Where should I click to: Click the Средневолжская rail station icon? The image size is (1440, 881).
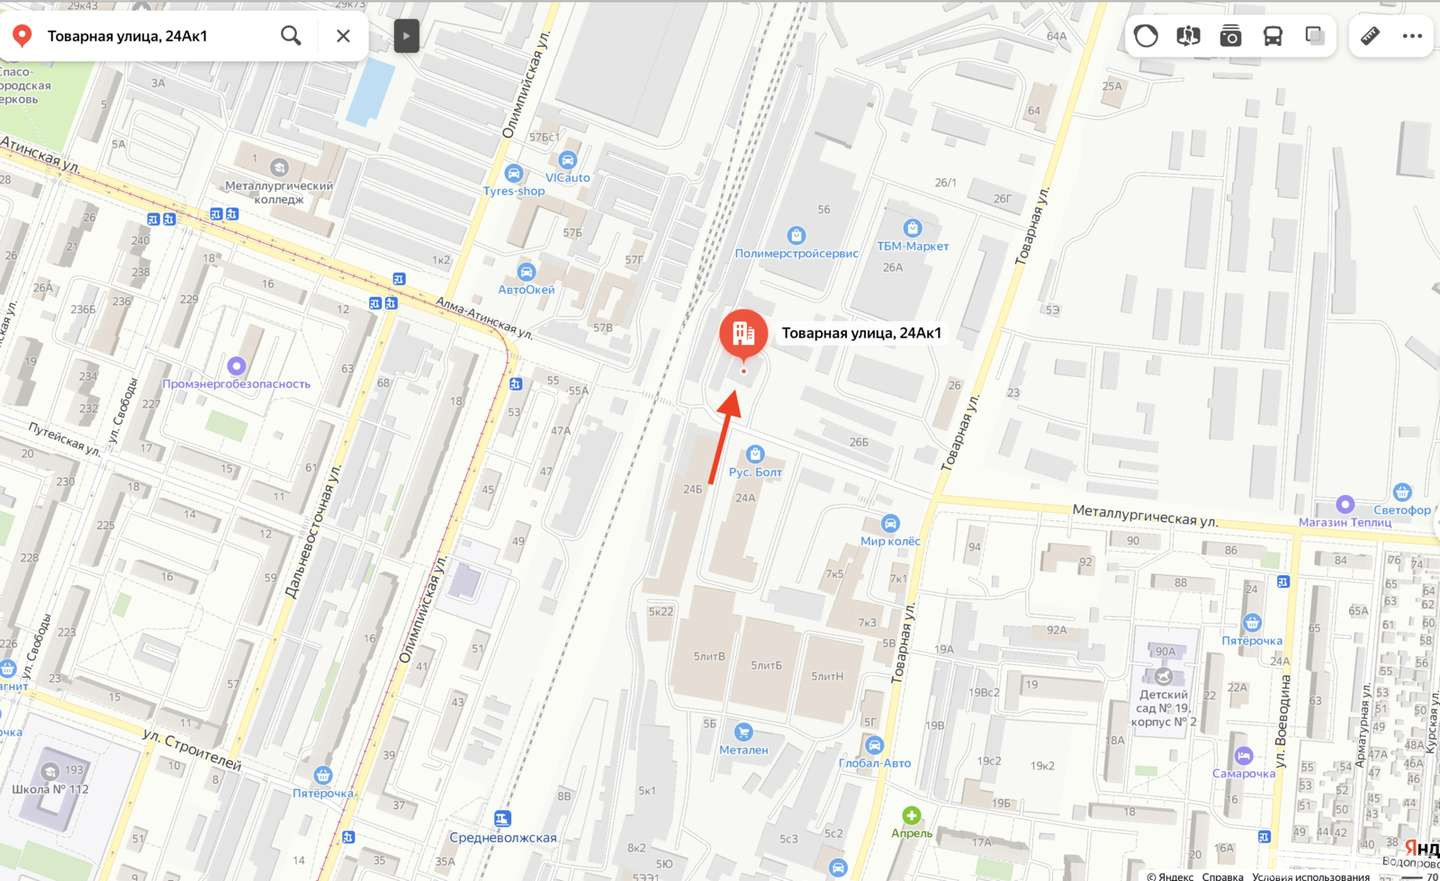[503, 819]
